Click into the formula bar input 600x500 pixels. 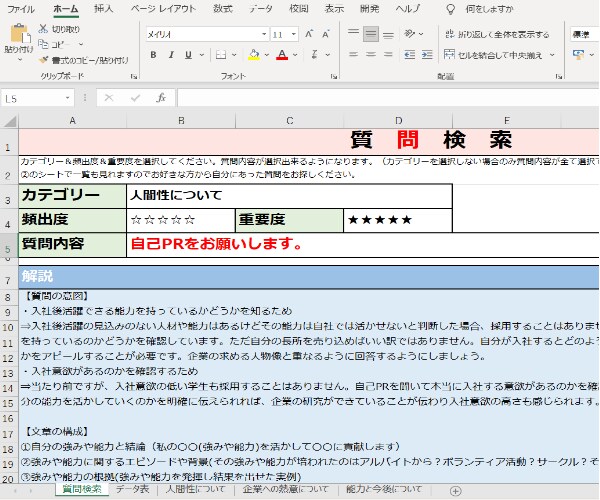point(388,98)
